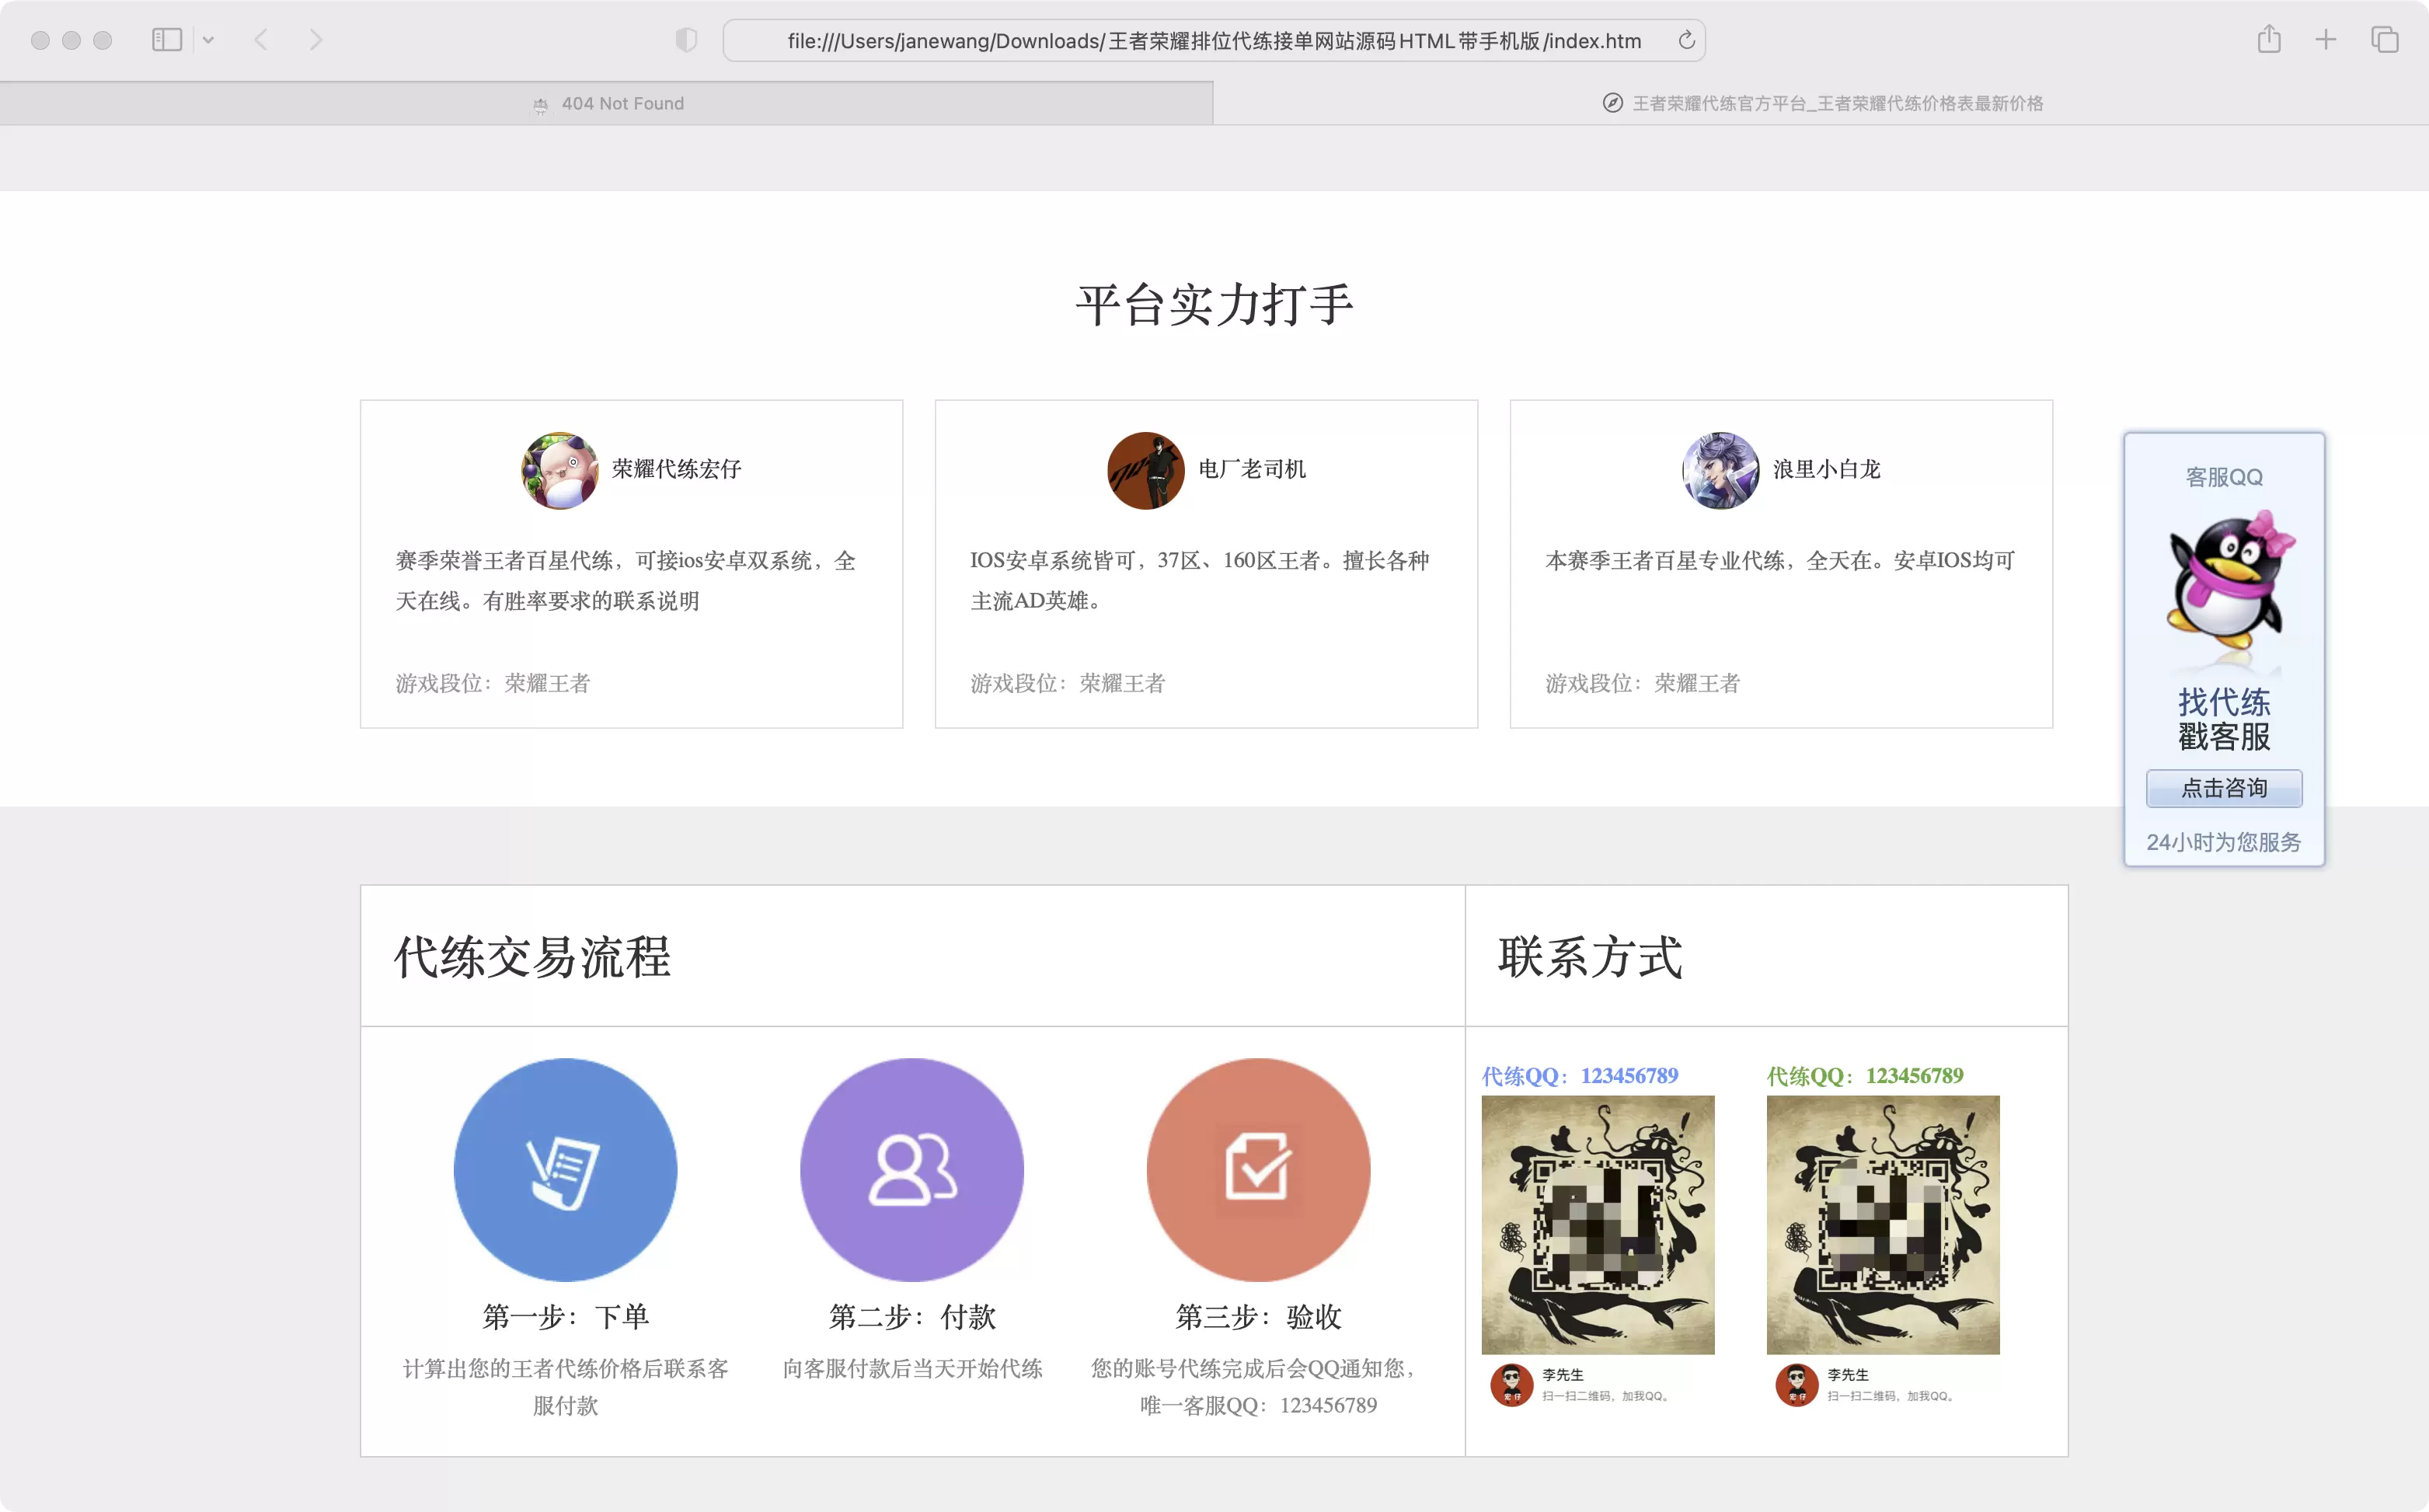Click the privacy shield icon
The height and width of the screenshot is (1512, 2429).
point(686,40)
